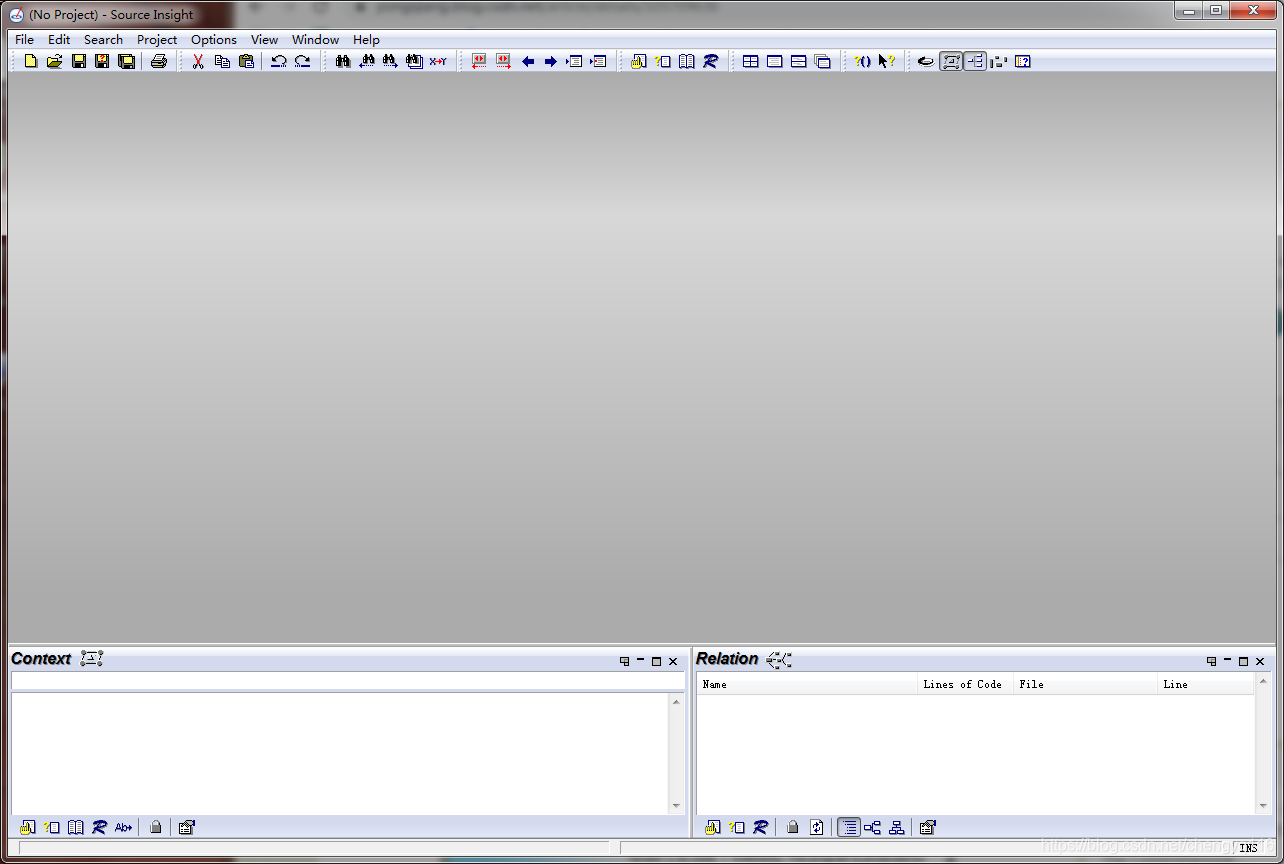Jump to definition from the Context panel toolbar
Viewport: 1284px width, 864px height.
coord(28,827)
